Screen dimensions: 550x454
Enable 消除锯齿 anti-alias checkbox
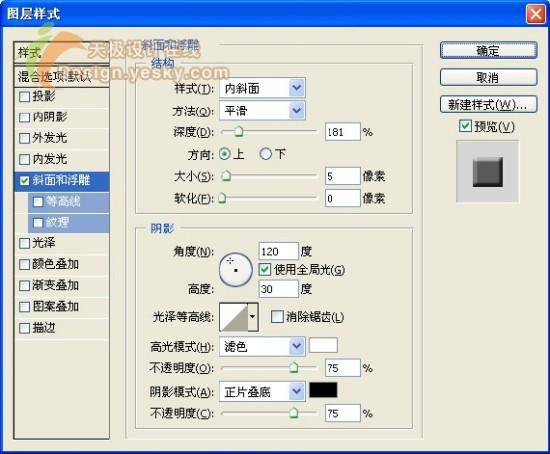tap(277, 317)
